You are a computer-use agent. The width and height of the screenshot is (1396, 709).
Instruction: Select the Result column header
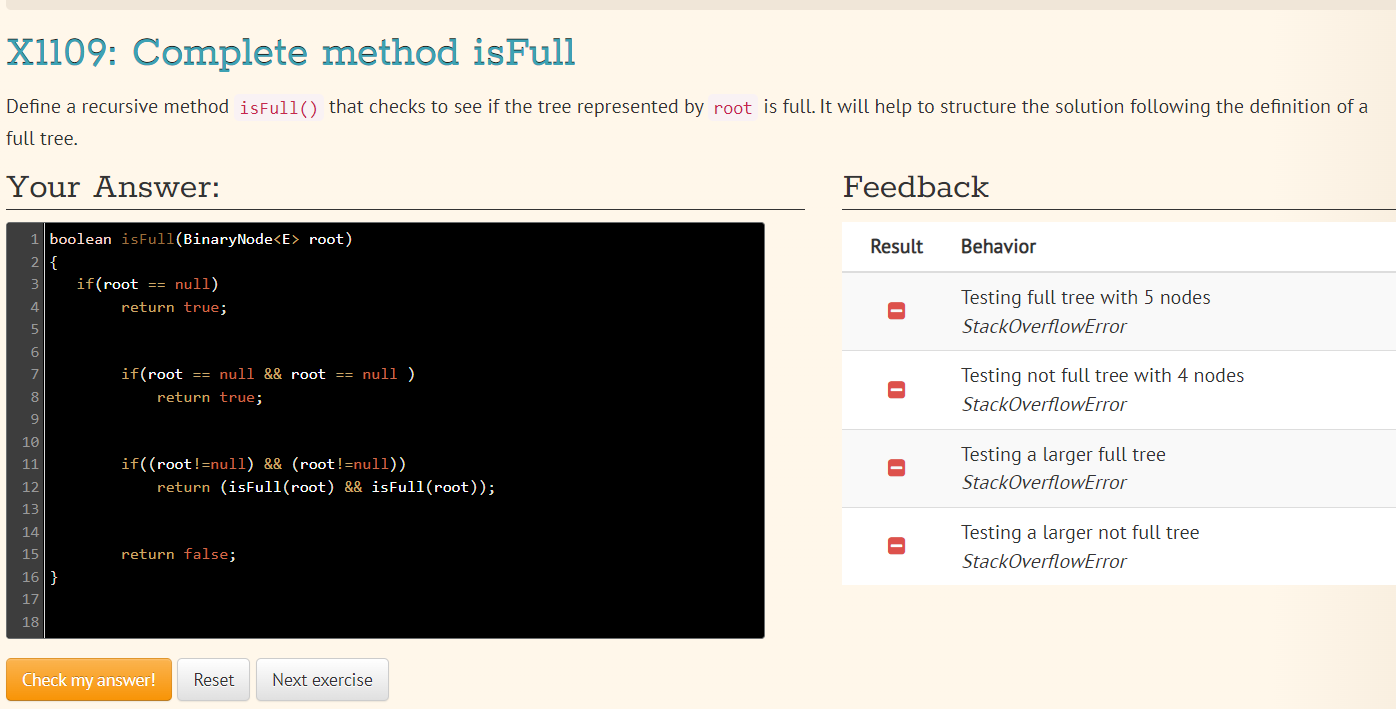pyautogui.click(x=896, y=246)
